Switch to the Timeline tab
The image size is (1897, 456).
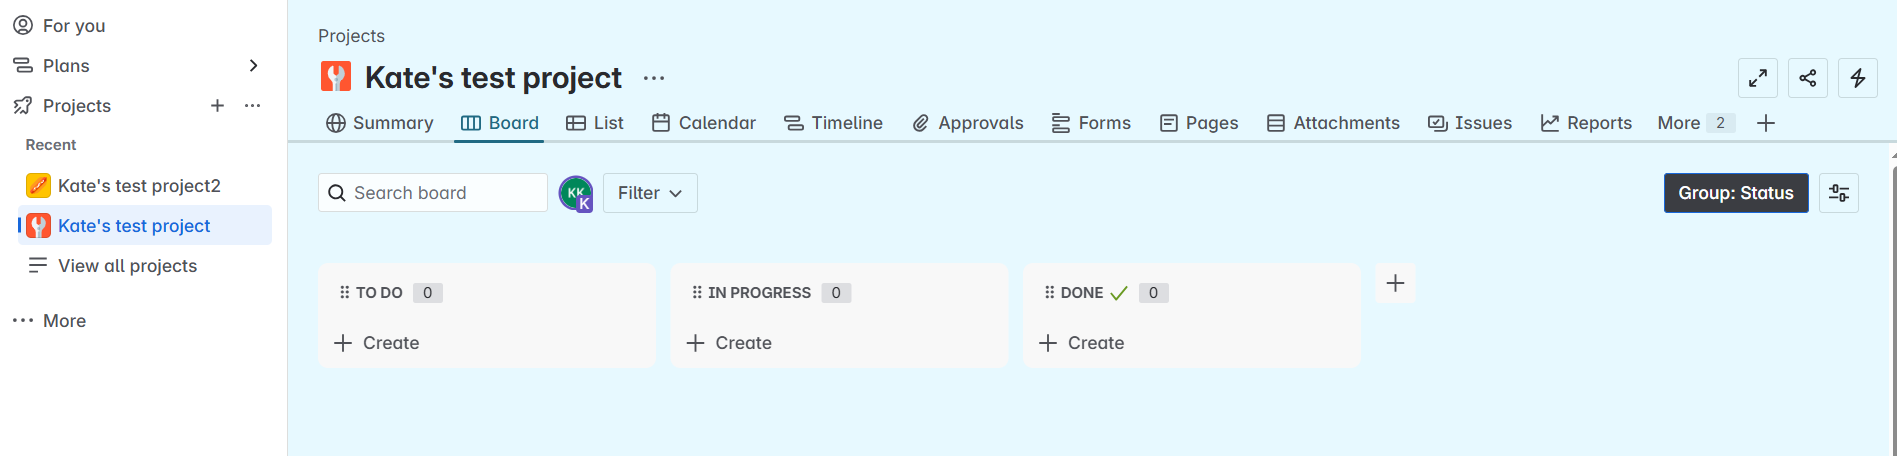pos(834,123)
